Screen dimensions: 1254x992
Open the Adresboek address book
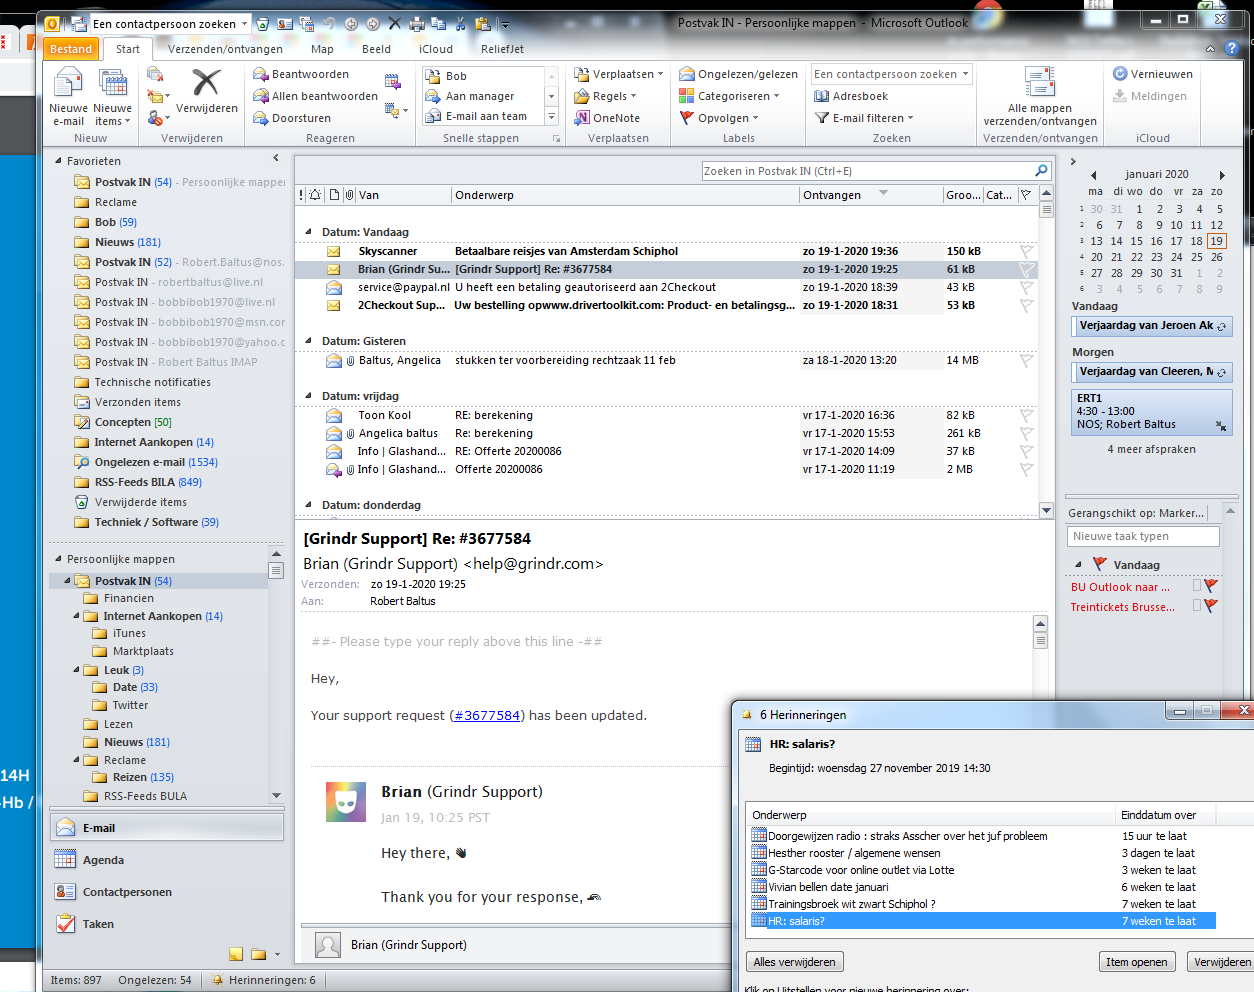(x=851, y=96)
